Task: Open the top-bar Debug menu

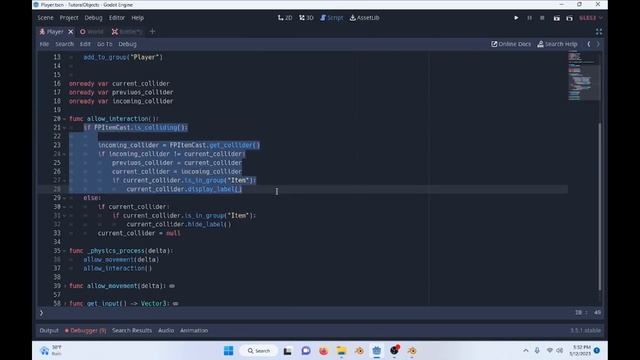Action: coord(93,18)
